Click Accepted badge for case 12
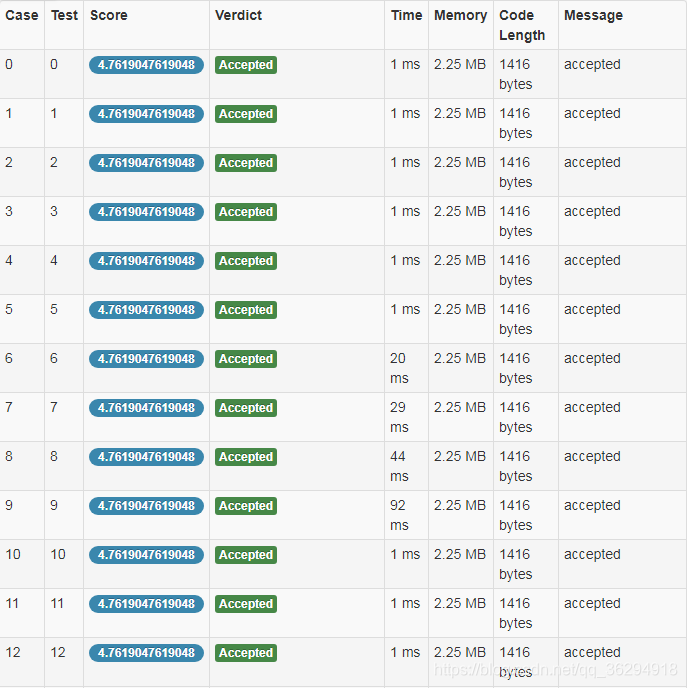This screenshot has width=687, height=688. pos(246,653)
